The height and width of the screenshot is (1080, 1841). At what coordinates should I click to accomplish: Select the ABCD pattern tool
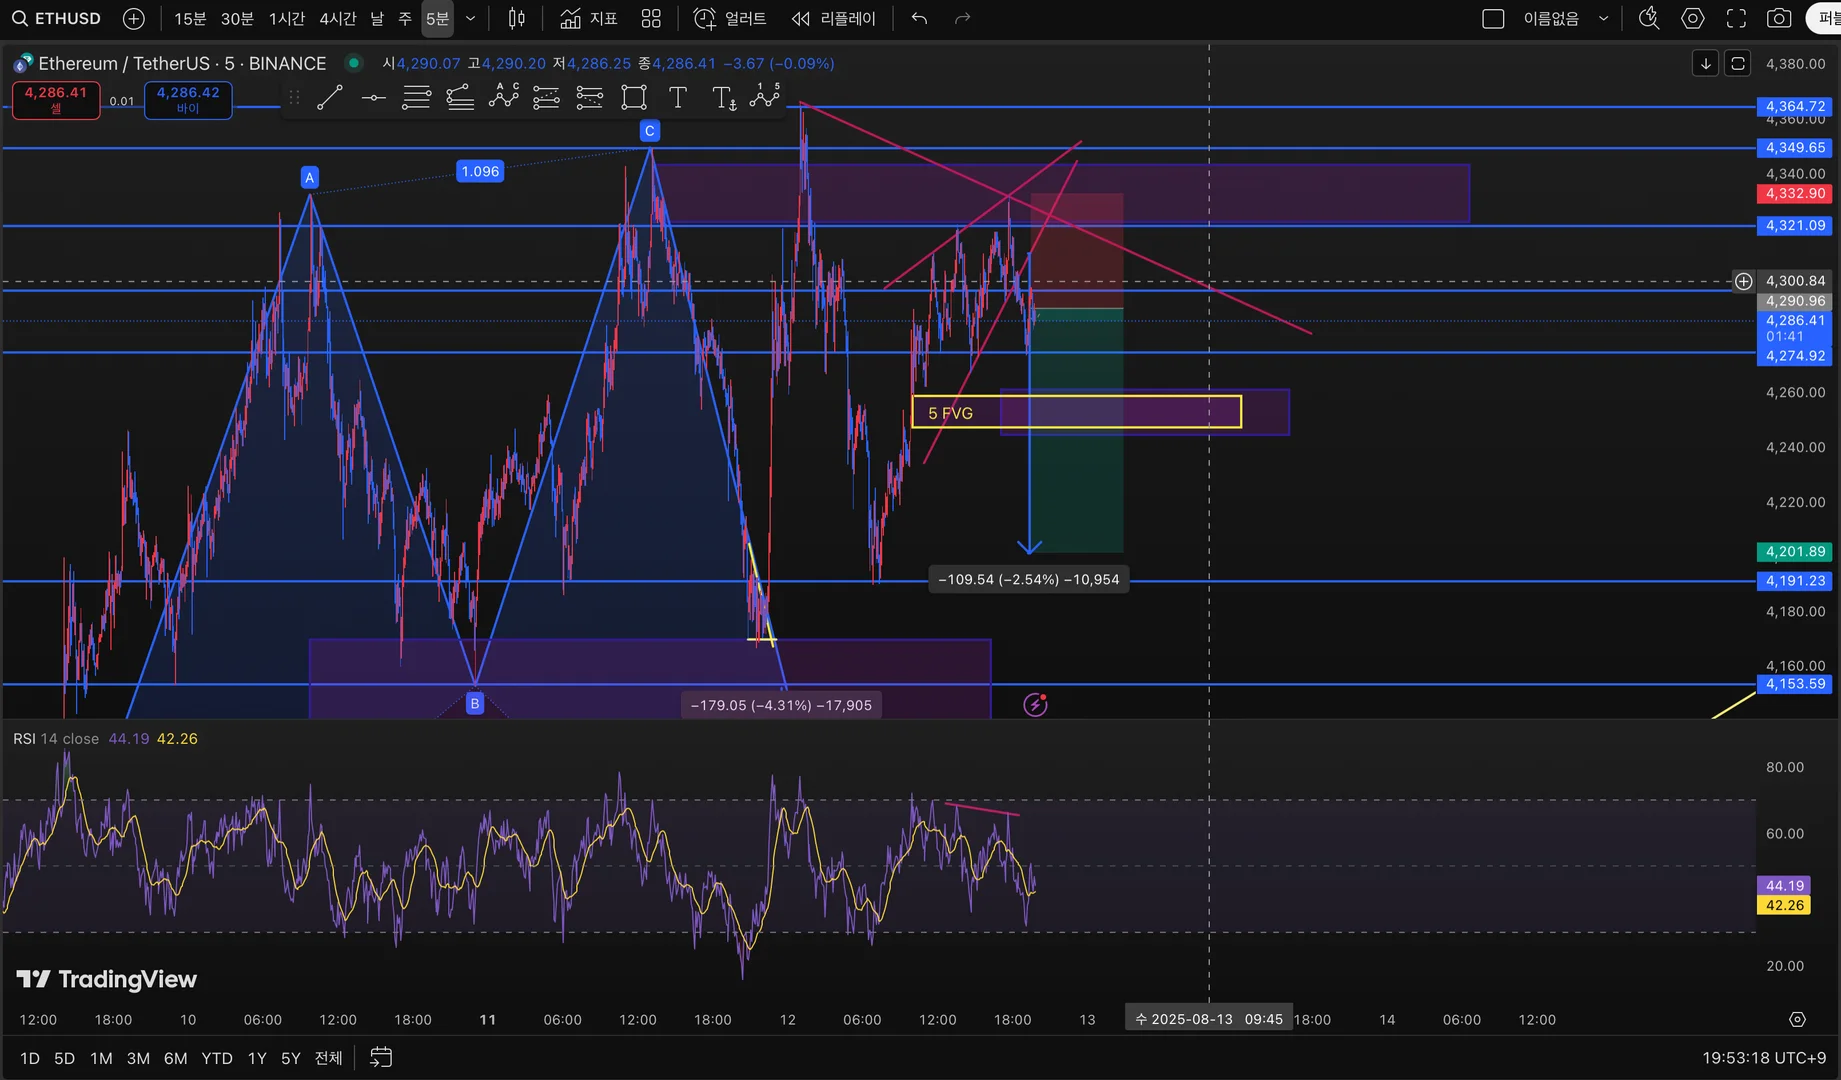504,98
